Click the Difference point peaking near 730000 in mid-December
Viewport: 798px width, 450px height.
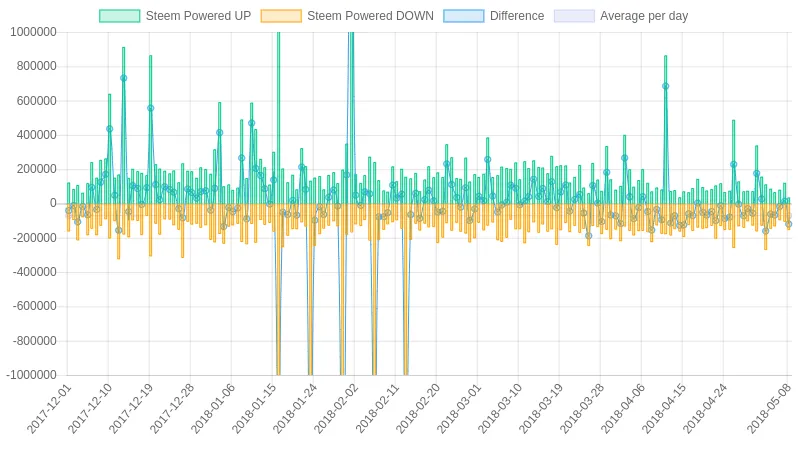[x=124, y=78]
